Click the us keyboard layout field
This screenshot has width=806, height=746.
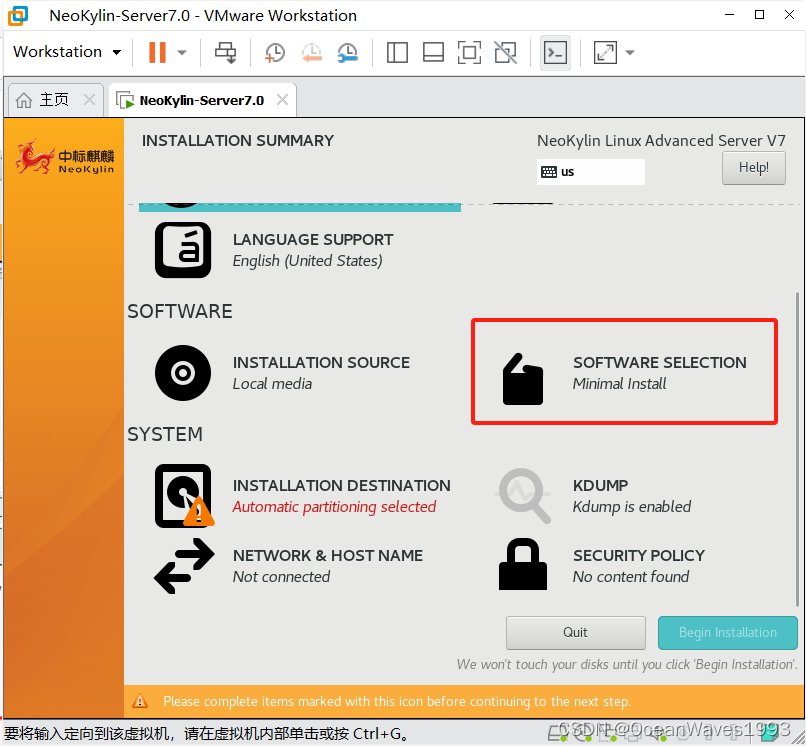coord(591,172)
